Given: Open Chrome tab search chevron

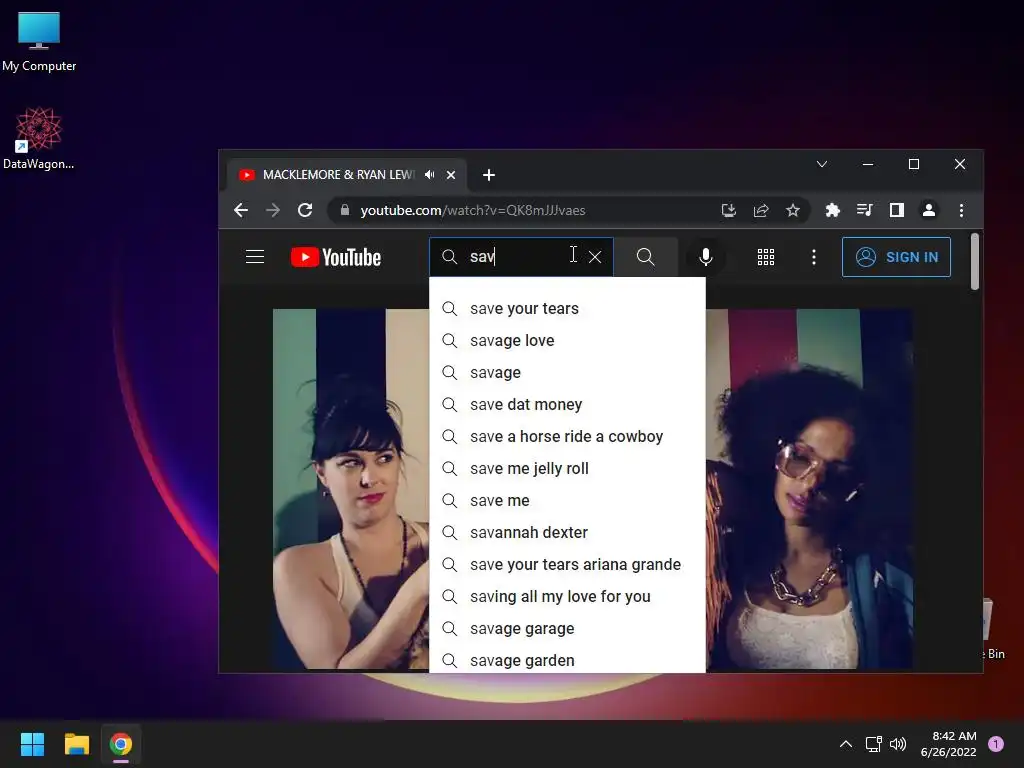Looking at the screenshot, I should click(x=822, y=164).
